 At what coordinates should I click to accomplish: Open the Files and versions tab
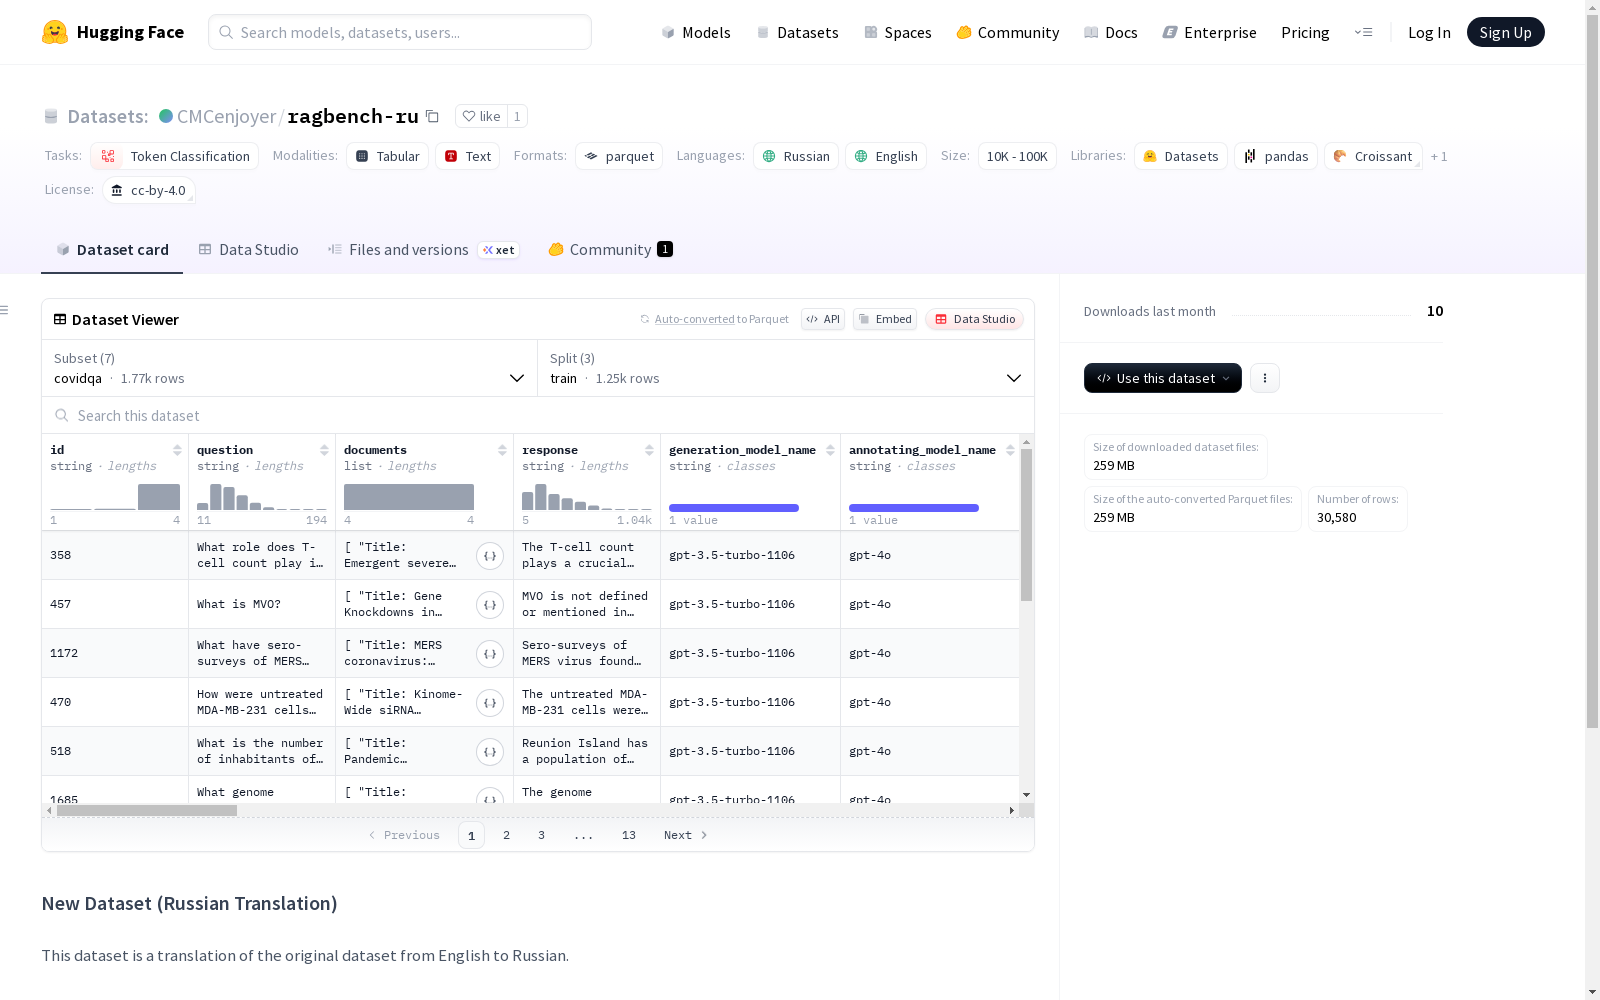tap(423, 250)
